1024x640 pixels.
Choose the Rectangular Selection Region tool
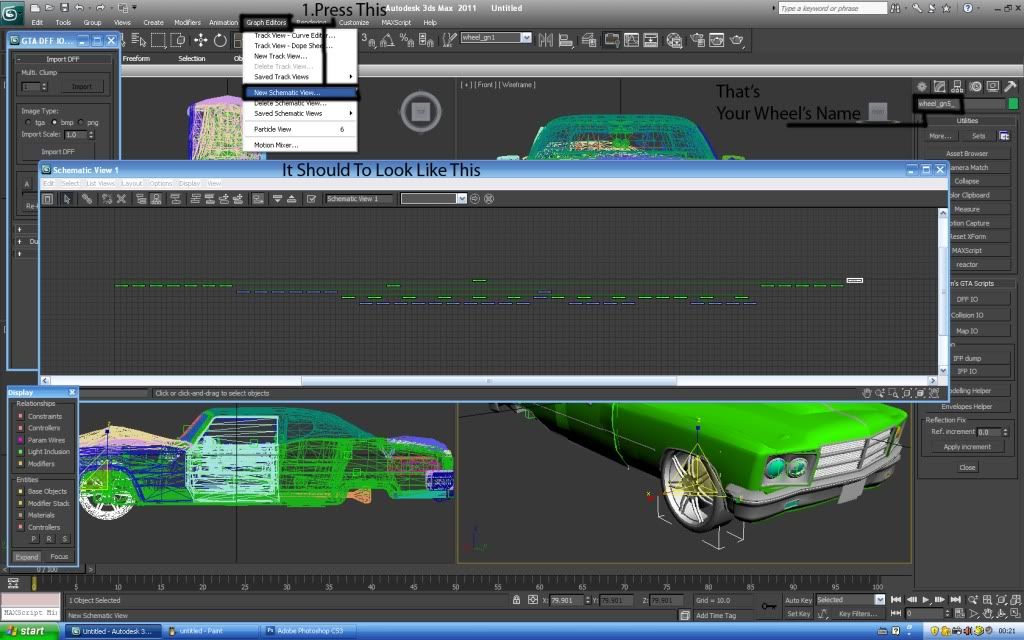[x=158, y=40]
